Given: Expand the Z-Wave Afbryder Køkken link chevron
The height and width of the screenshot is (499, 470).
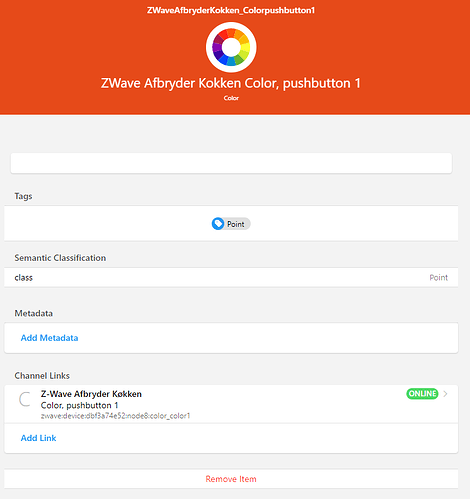Looking at the screenshot, I should (446, 394).
